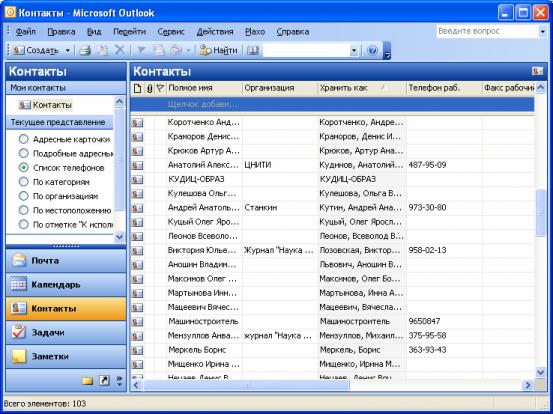
Task: Expand the Введите вопрос box dropdown arrow
Action: point(542,32)
